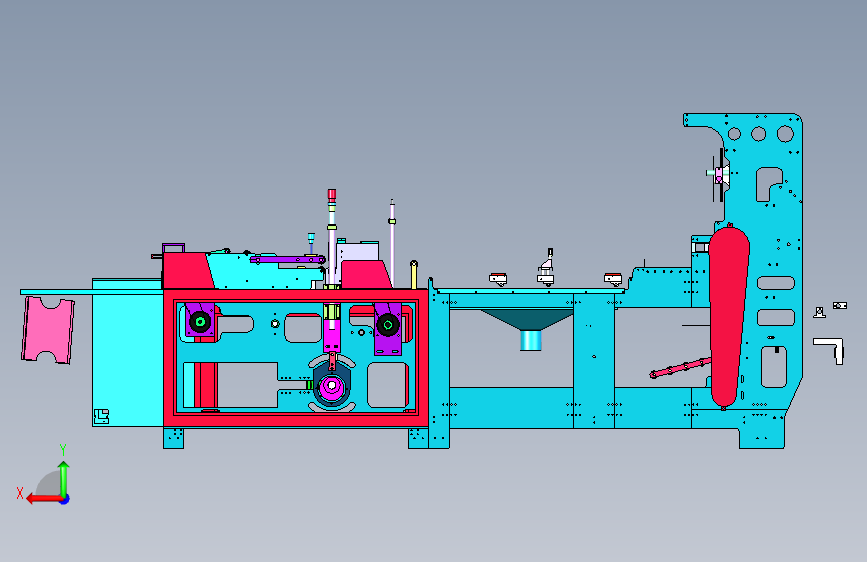Select the dark teal funnel hopper under the table
This screenshot has width=867, height=562.
tap(526, 320)
